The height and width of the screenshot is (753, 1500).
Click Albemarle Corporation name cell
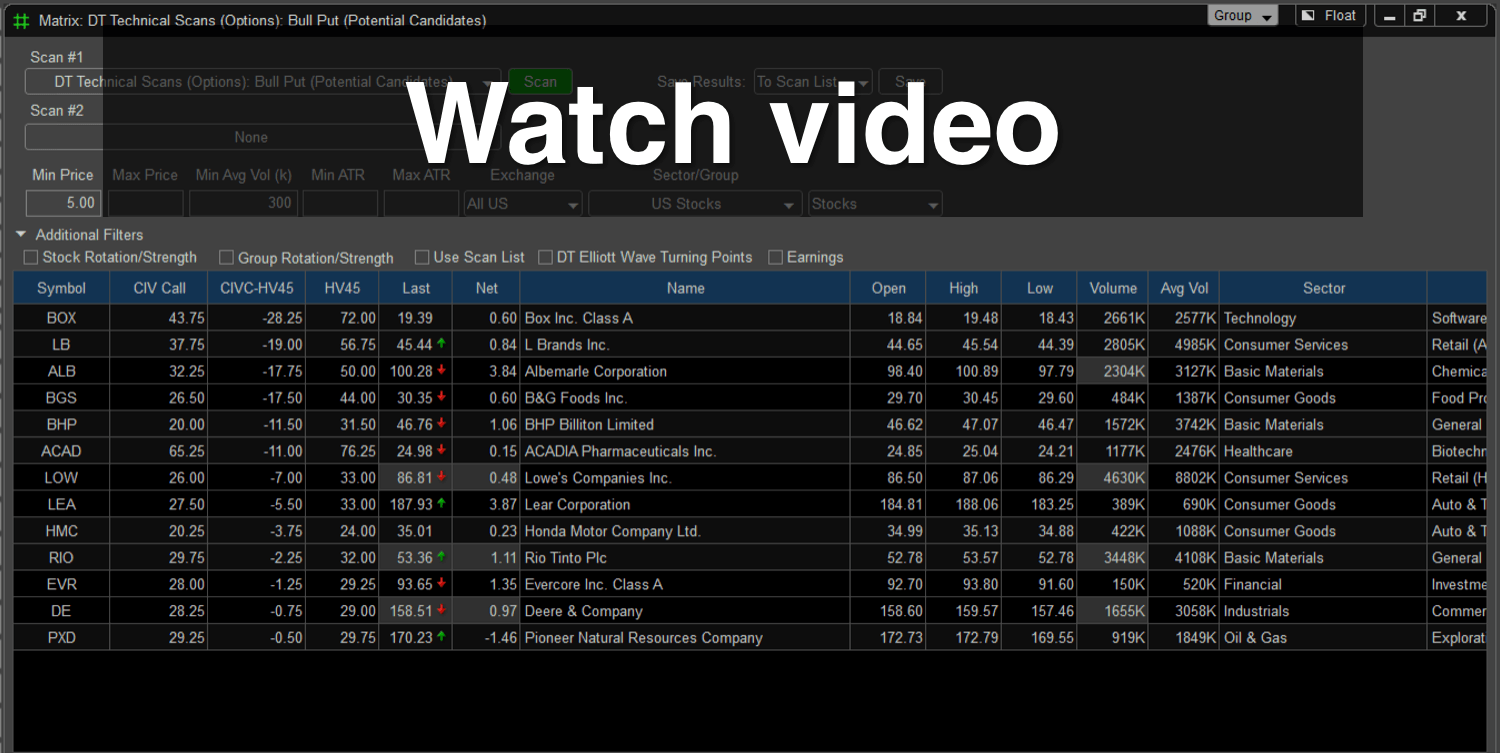685,371
